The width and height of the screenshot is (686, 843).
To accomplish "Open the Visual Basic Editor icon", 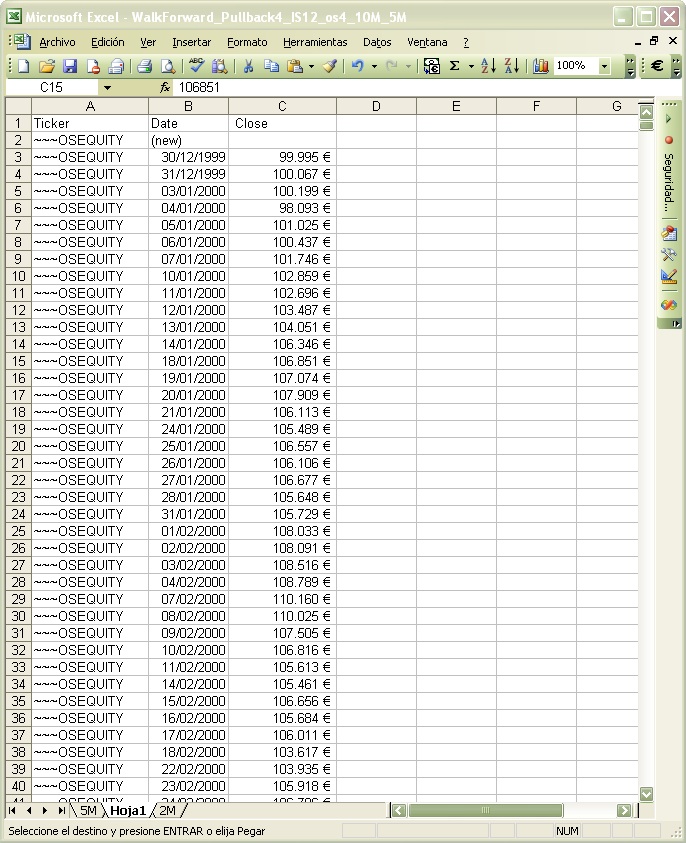I will 669,233.
